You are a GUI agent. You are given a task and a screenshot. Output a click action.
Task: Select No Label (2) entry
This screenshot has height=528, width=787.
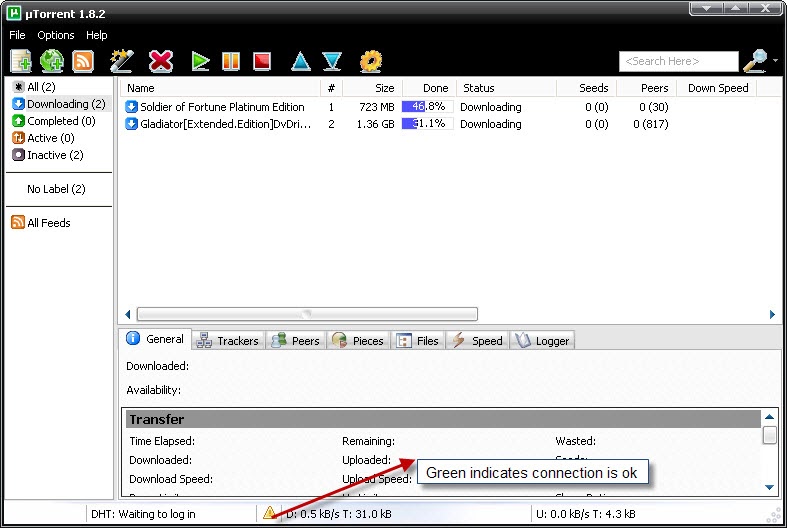coord(56,189)
